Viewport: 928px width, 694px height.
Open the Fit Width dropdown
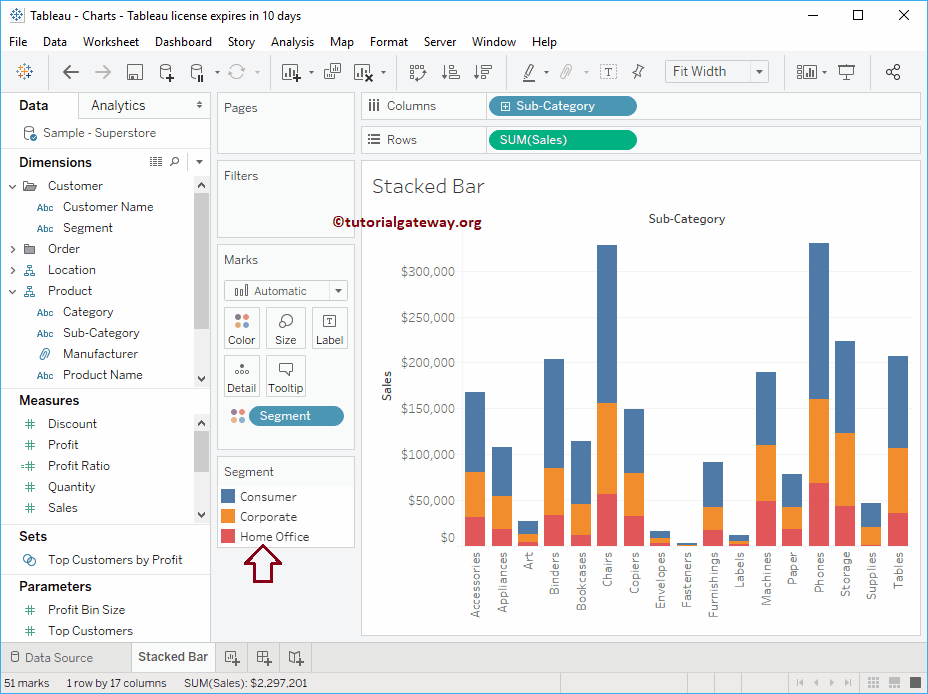click(x=759, y=72)
